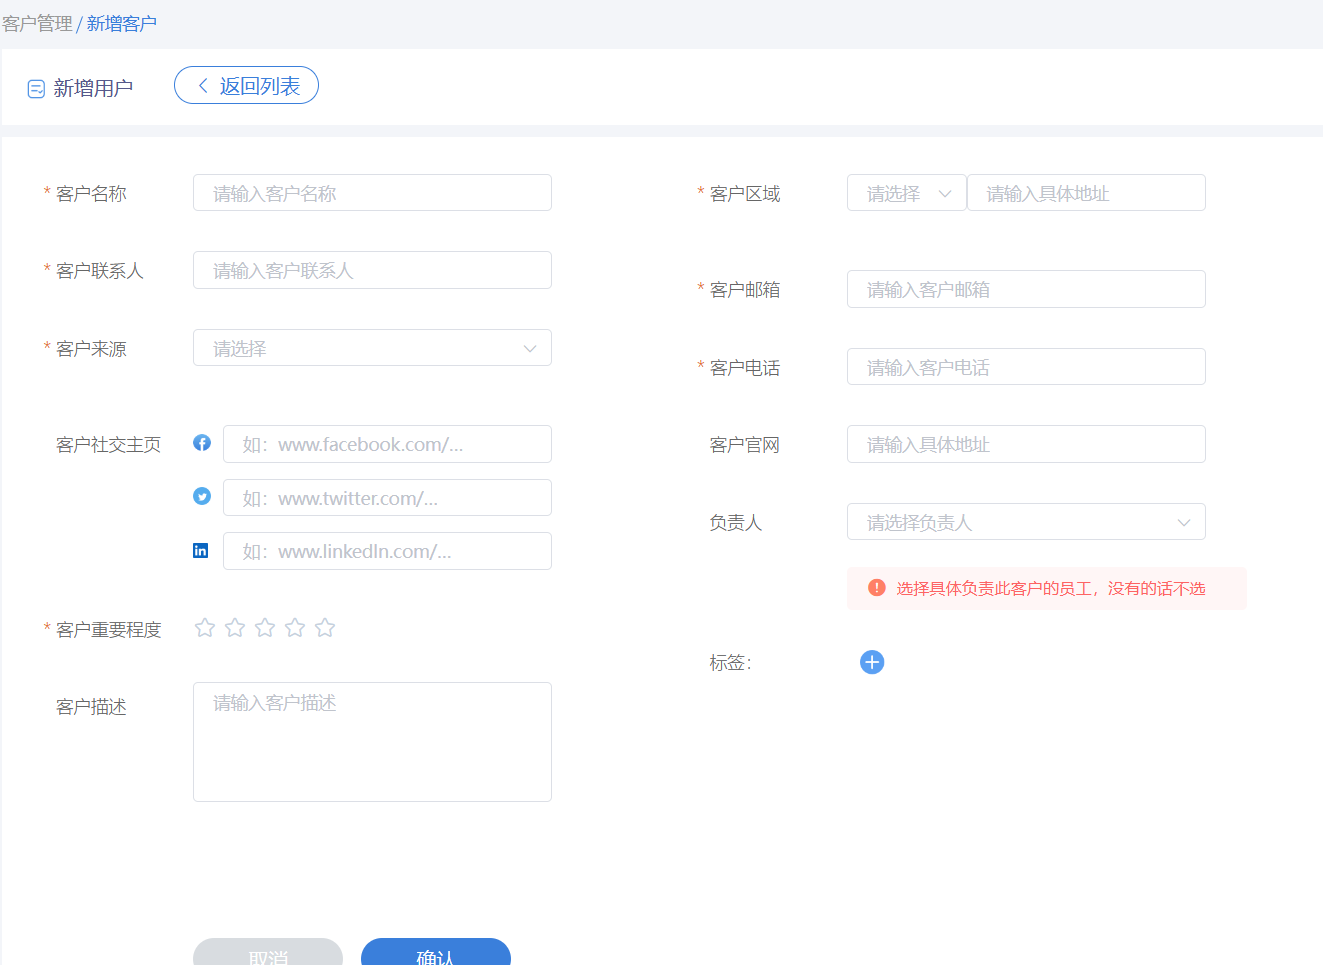Focus the 客户邮箱 input field

coord(1026,289)
